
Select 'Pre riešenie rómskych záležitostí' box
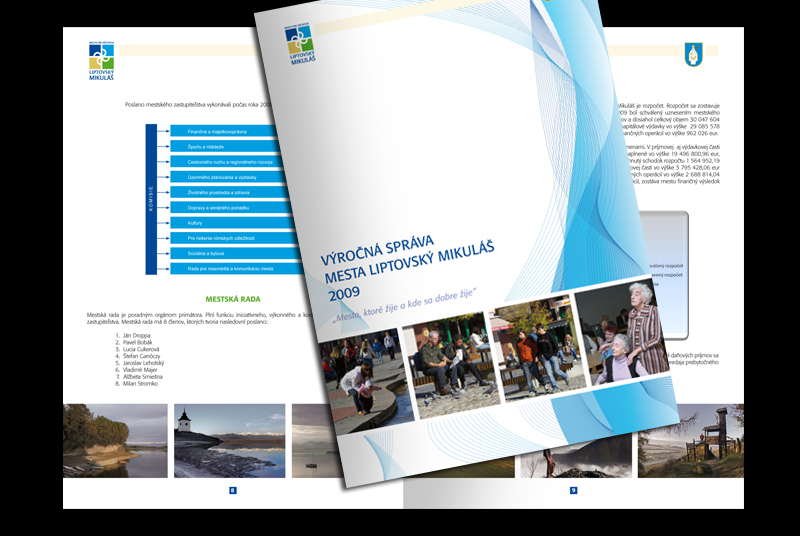pyautogui.click(x=235, y=238)
